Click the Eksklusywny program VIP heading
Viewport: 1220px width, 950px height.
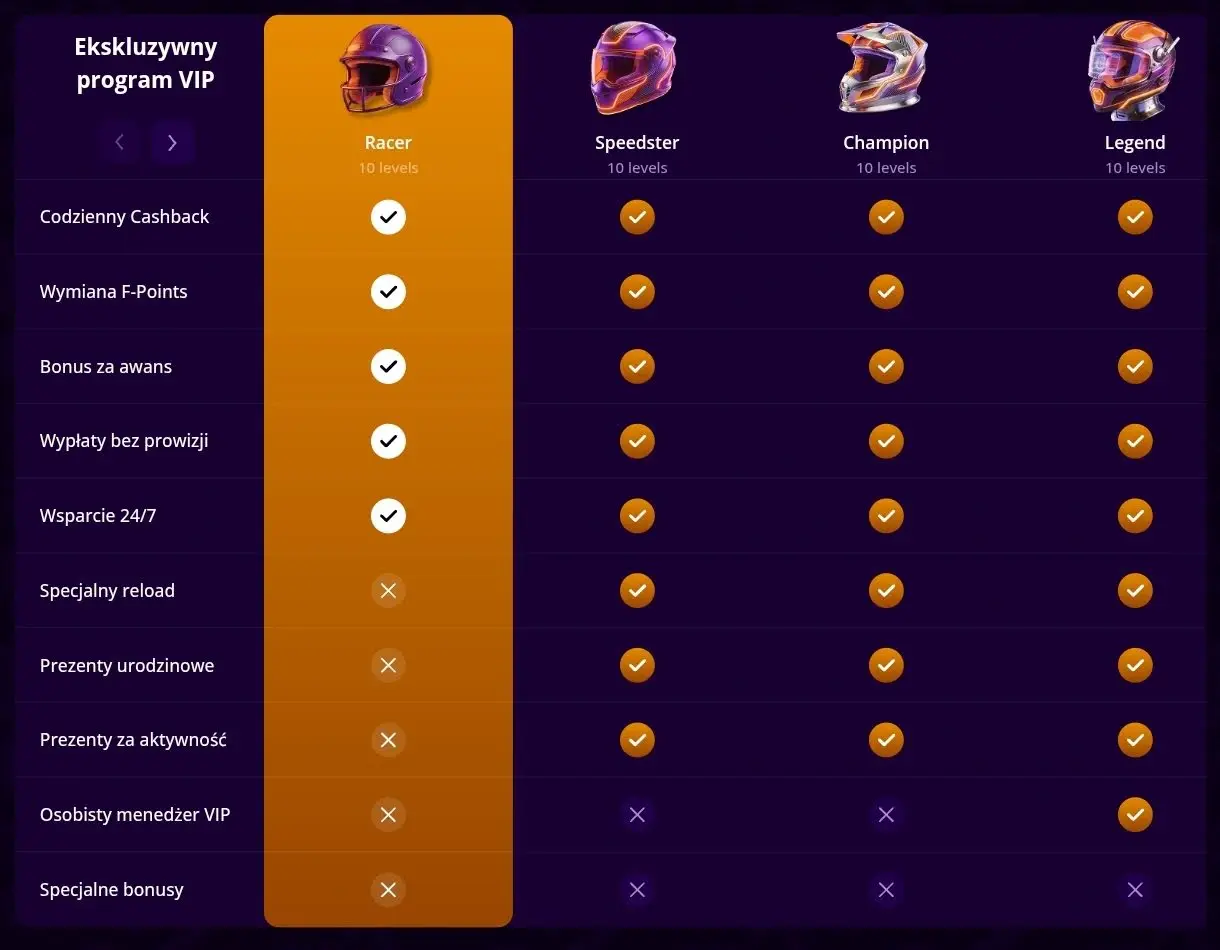[146, 63]
